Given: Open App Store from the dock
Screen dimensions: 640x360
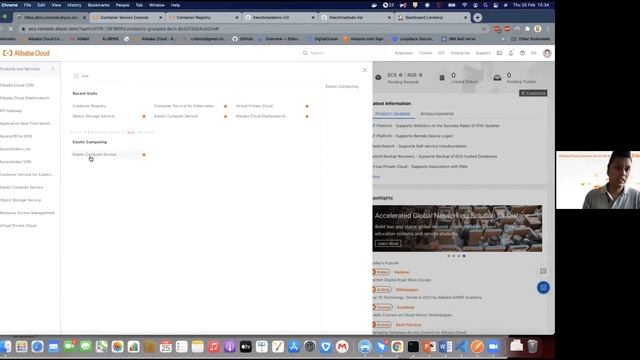Looking at the screenshot, I should click(x=294, y=347).
